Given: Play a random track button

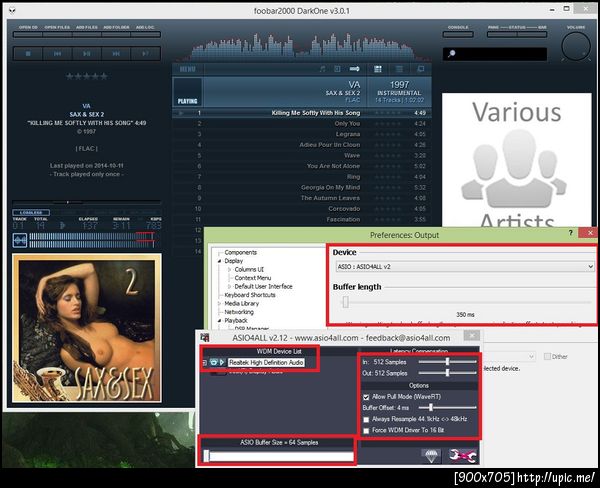Looking at the screenshot, I should [x=145, y=54].
